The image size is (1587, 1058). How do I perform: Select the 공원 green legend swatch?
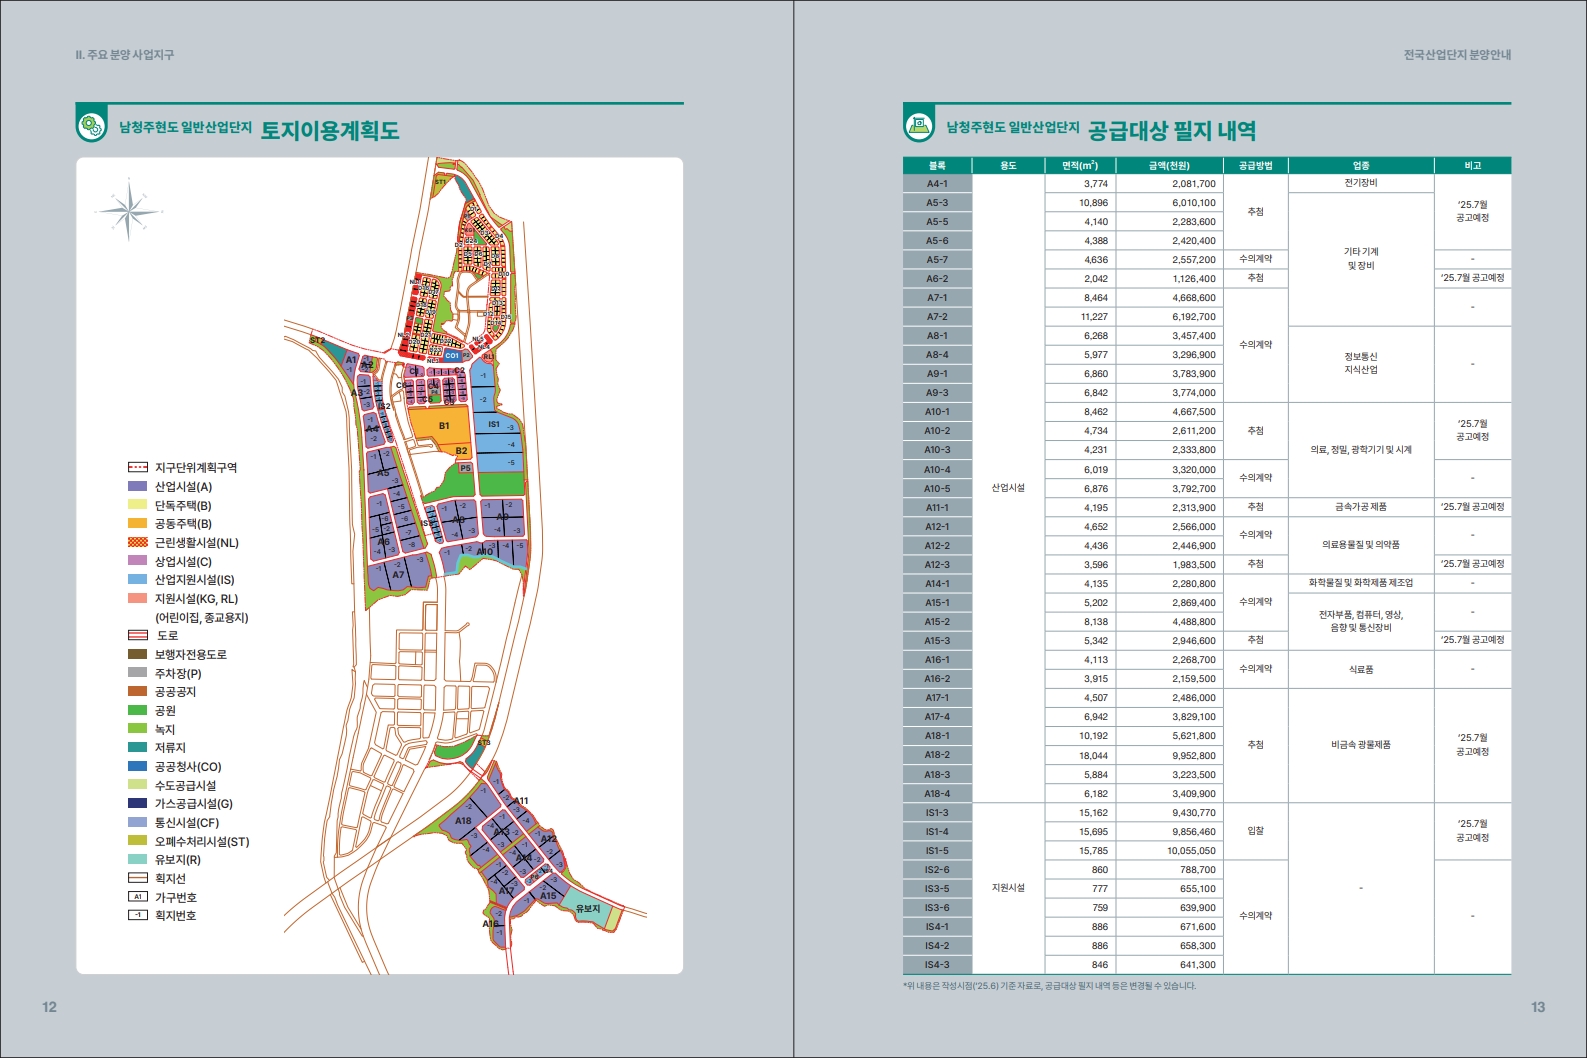pos(138,710)
